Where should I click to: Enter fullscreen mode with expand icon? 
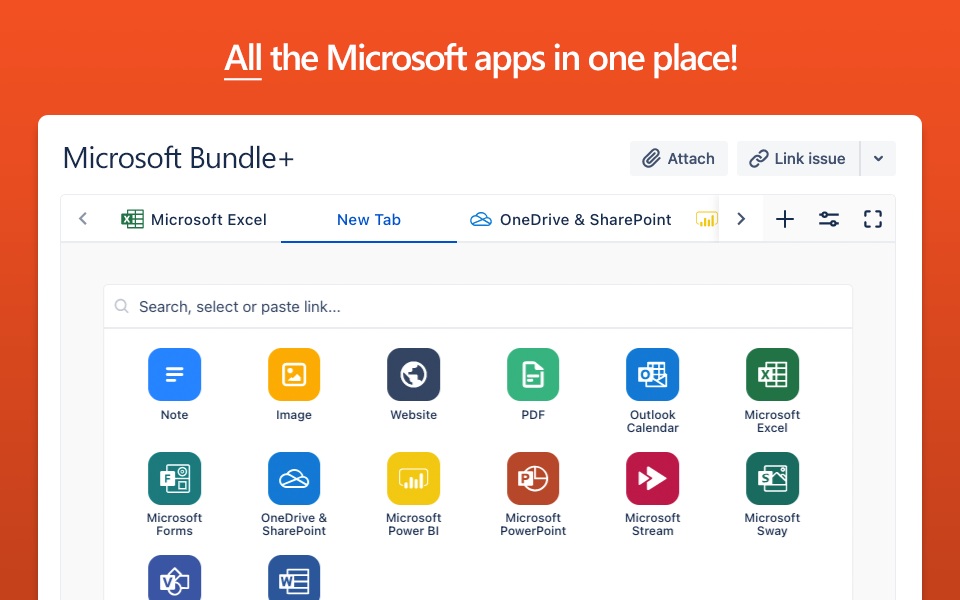tap(873, 219)
